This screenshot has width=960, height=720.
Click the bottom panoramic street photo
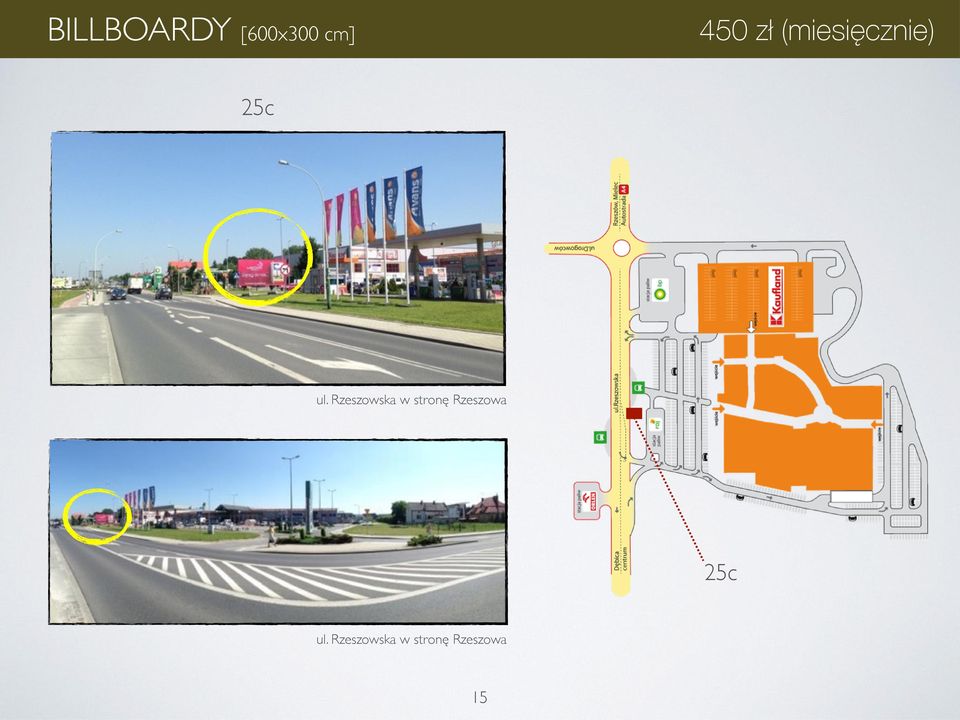pos(278,531)
